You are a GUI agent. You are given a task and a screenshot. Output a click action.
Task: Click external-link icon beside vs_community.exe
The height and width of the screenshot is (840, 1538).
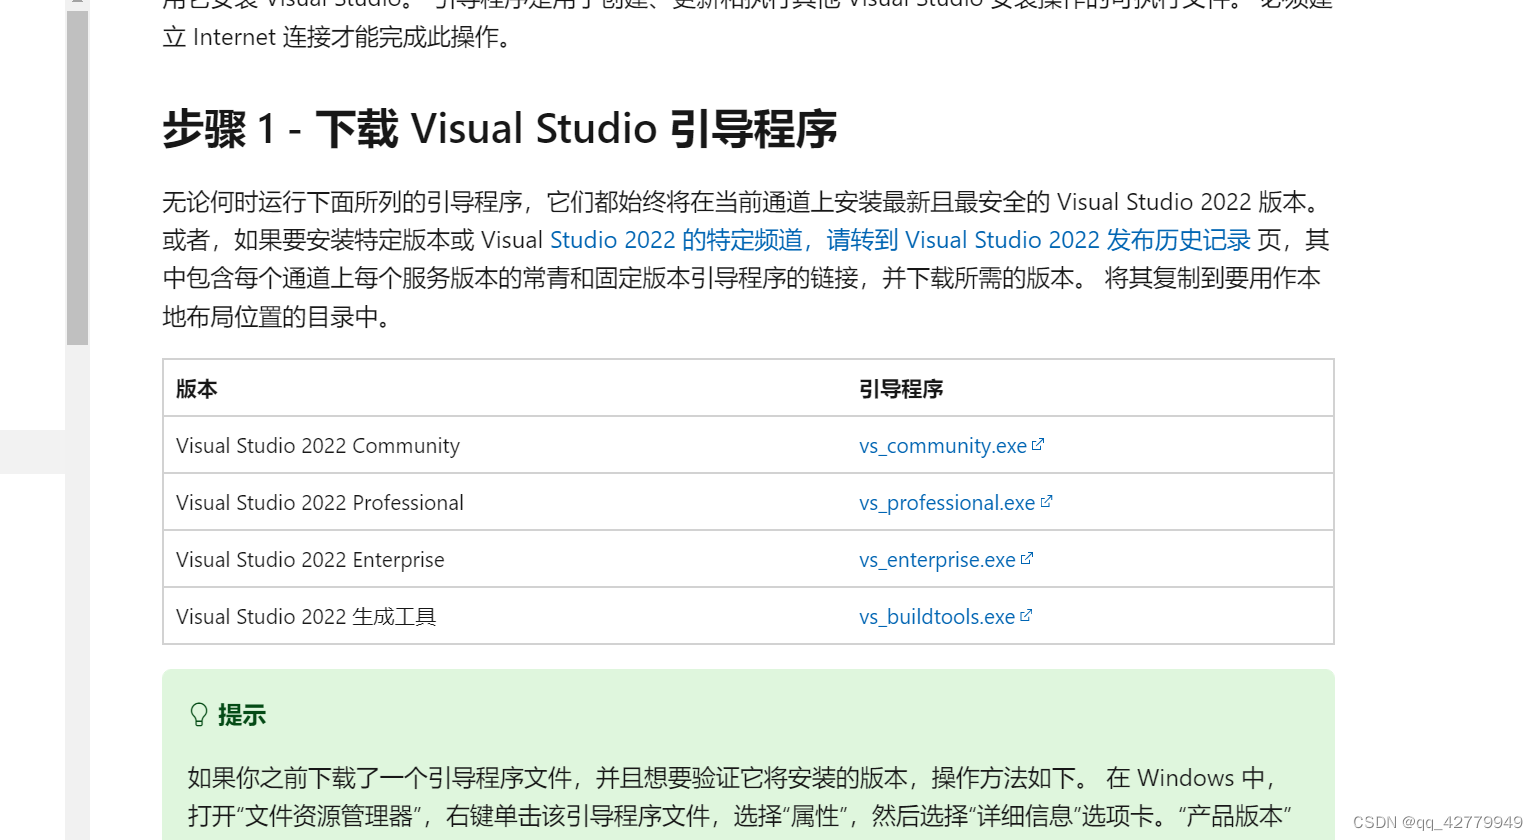point(1038,444)
